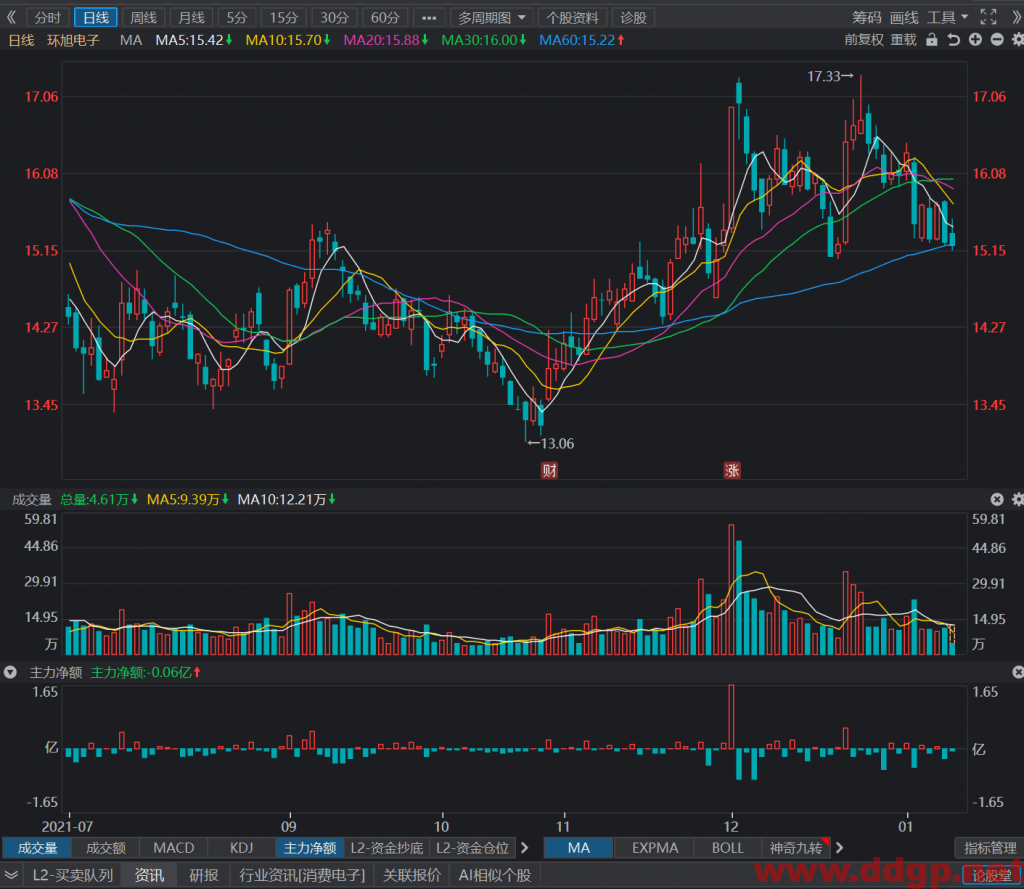The height and width of the screenshot is (889, 1024).
Task: Switch to 月线 monthly chart
Action: [191, 18]
